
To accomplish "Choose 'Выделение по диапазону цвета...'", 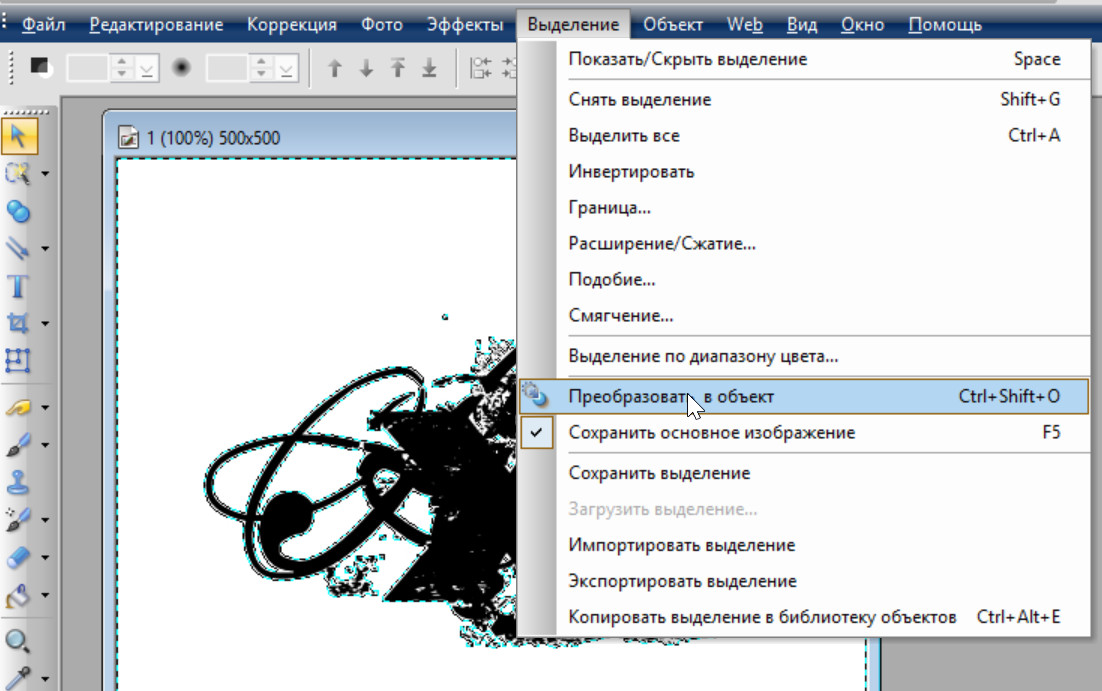I will pos(804,356).
